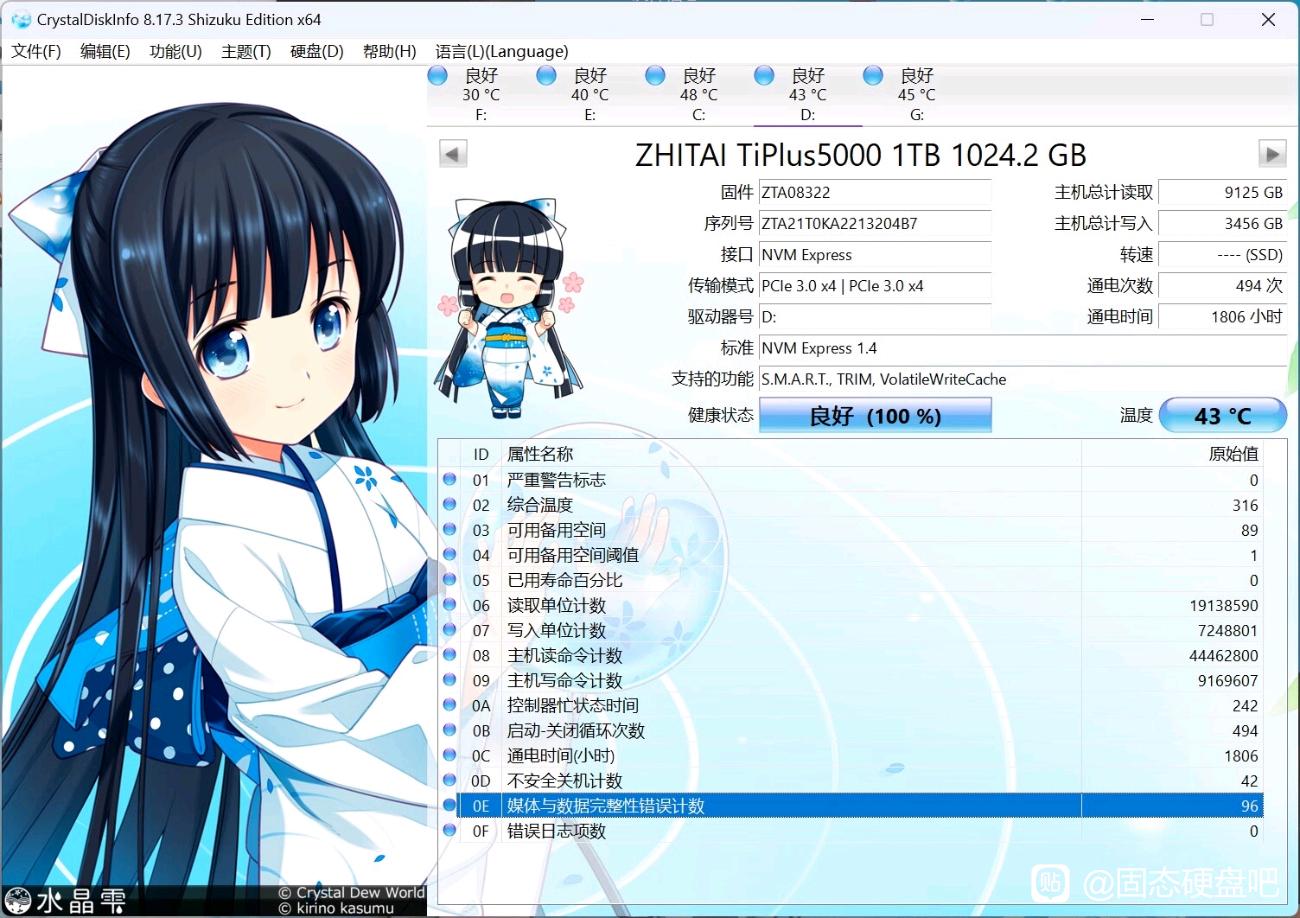Click the firmware field ZTA08322
1300x918 pixels.
[875, 192]
